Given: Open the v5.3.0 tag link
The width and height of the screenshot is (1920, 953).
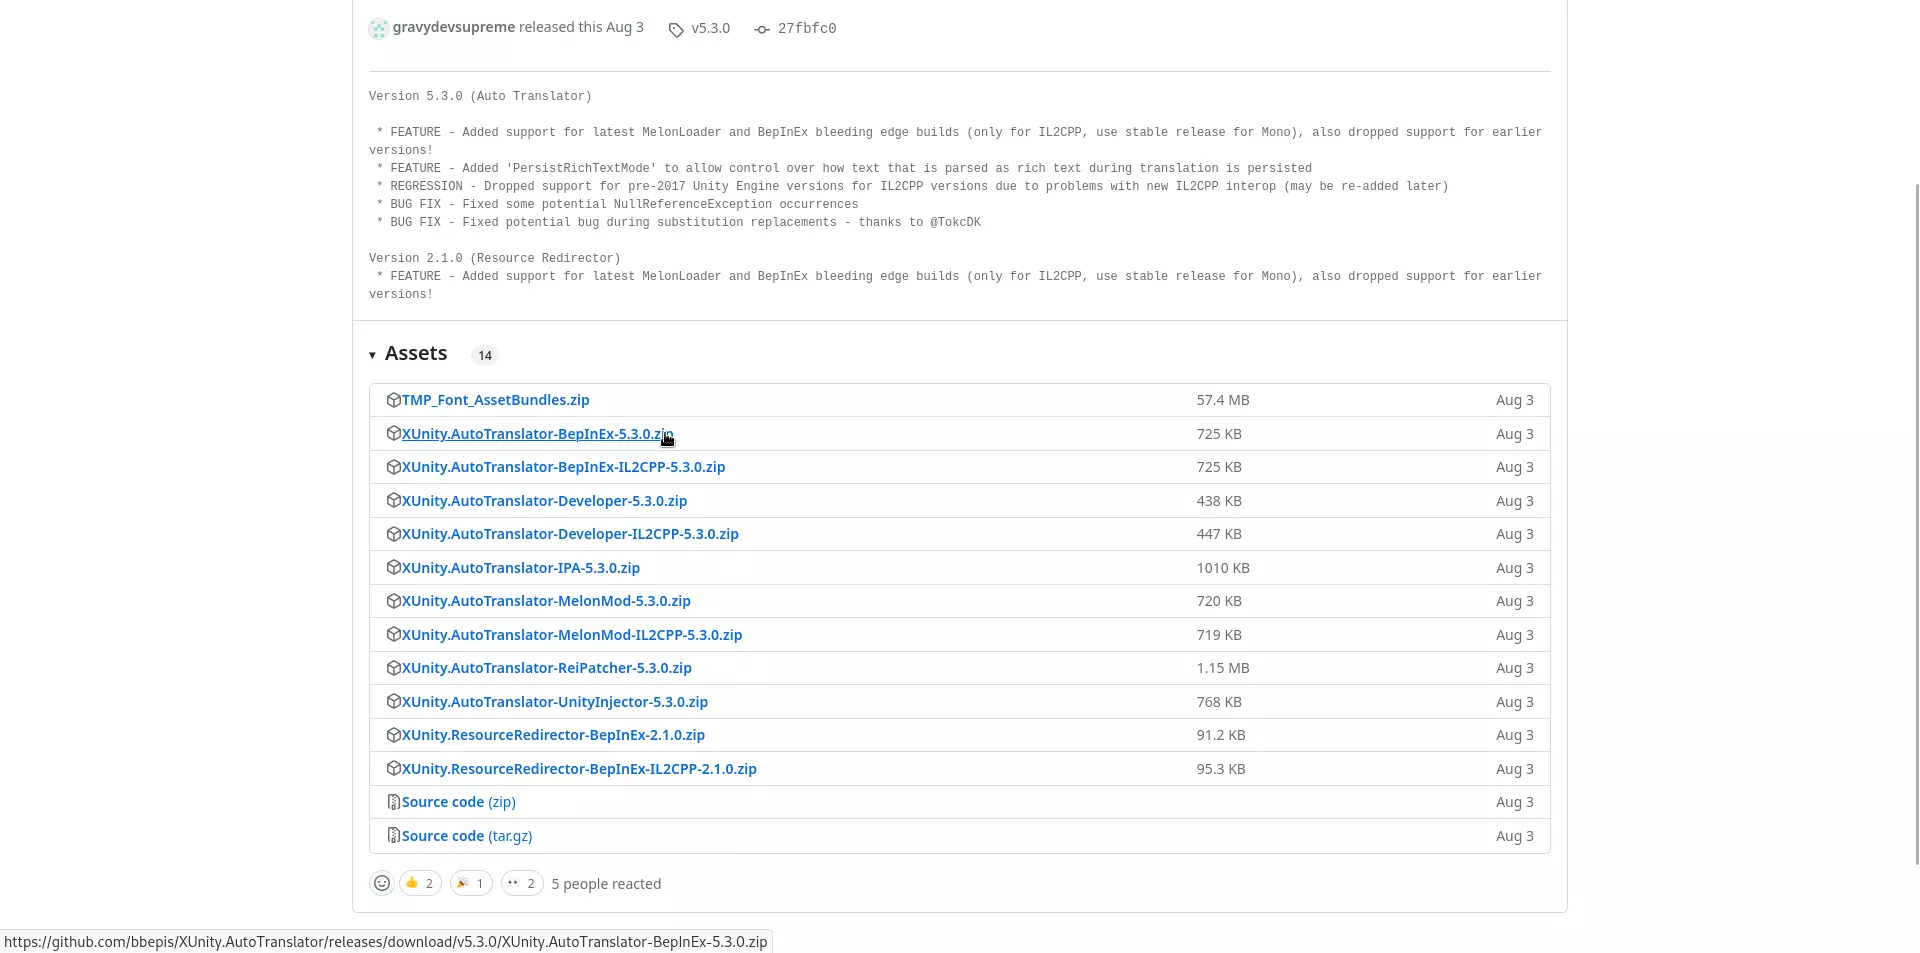Looking at the screenshot, I should coord(711,28).
